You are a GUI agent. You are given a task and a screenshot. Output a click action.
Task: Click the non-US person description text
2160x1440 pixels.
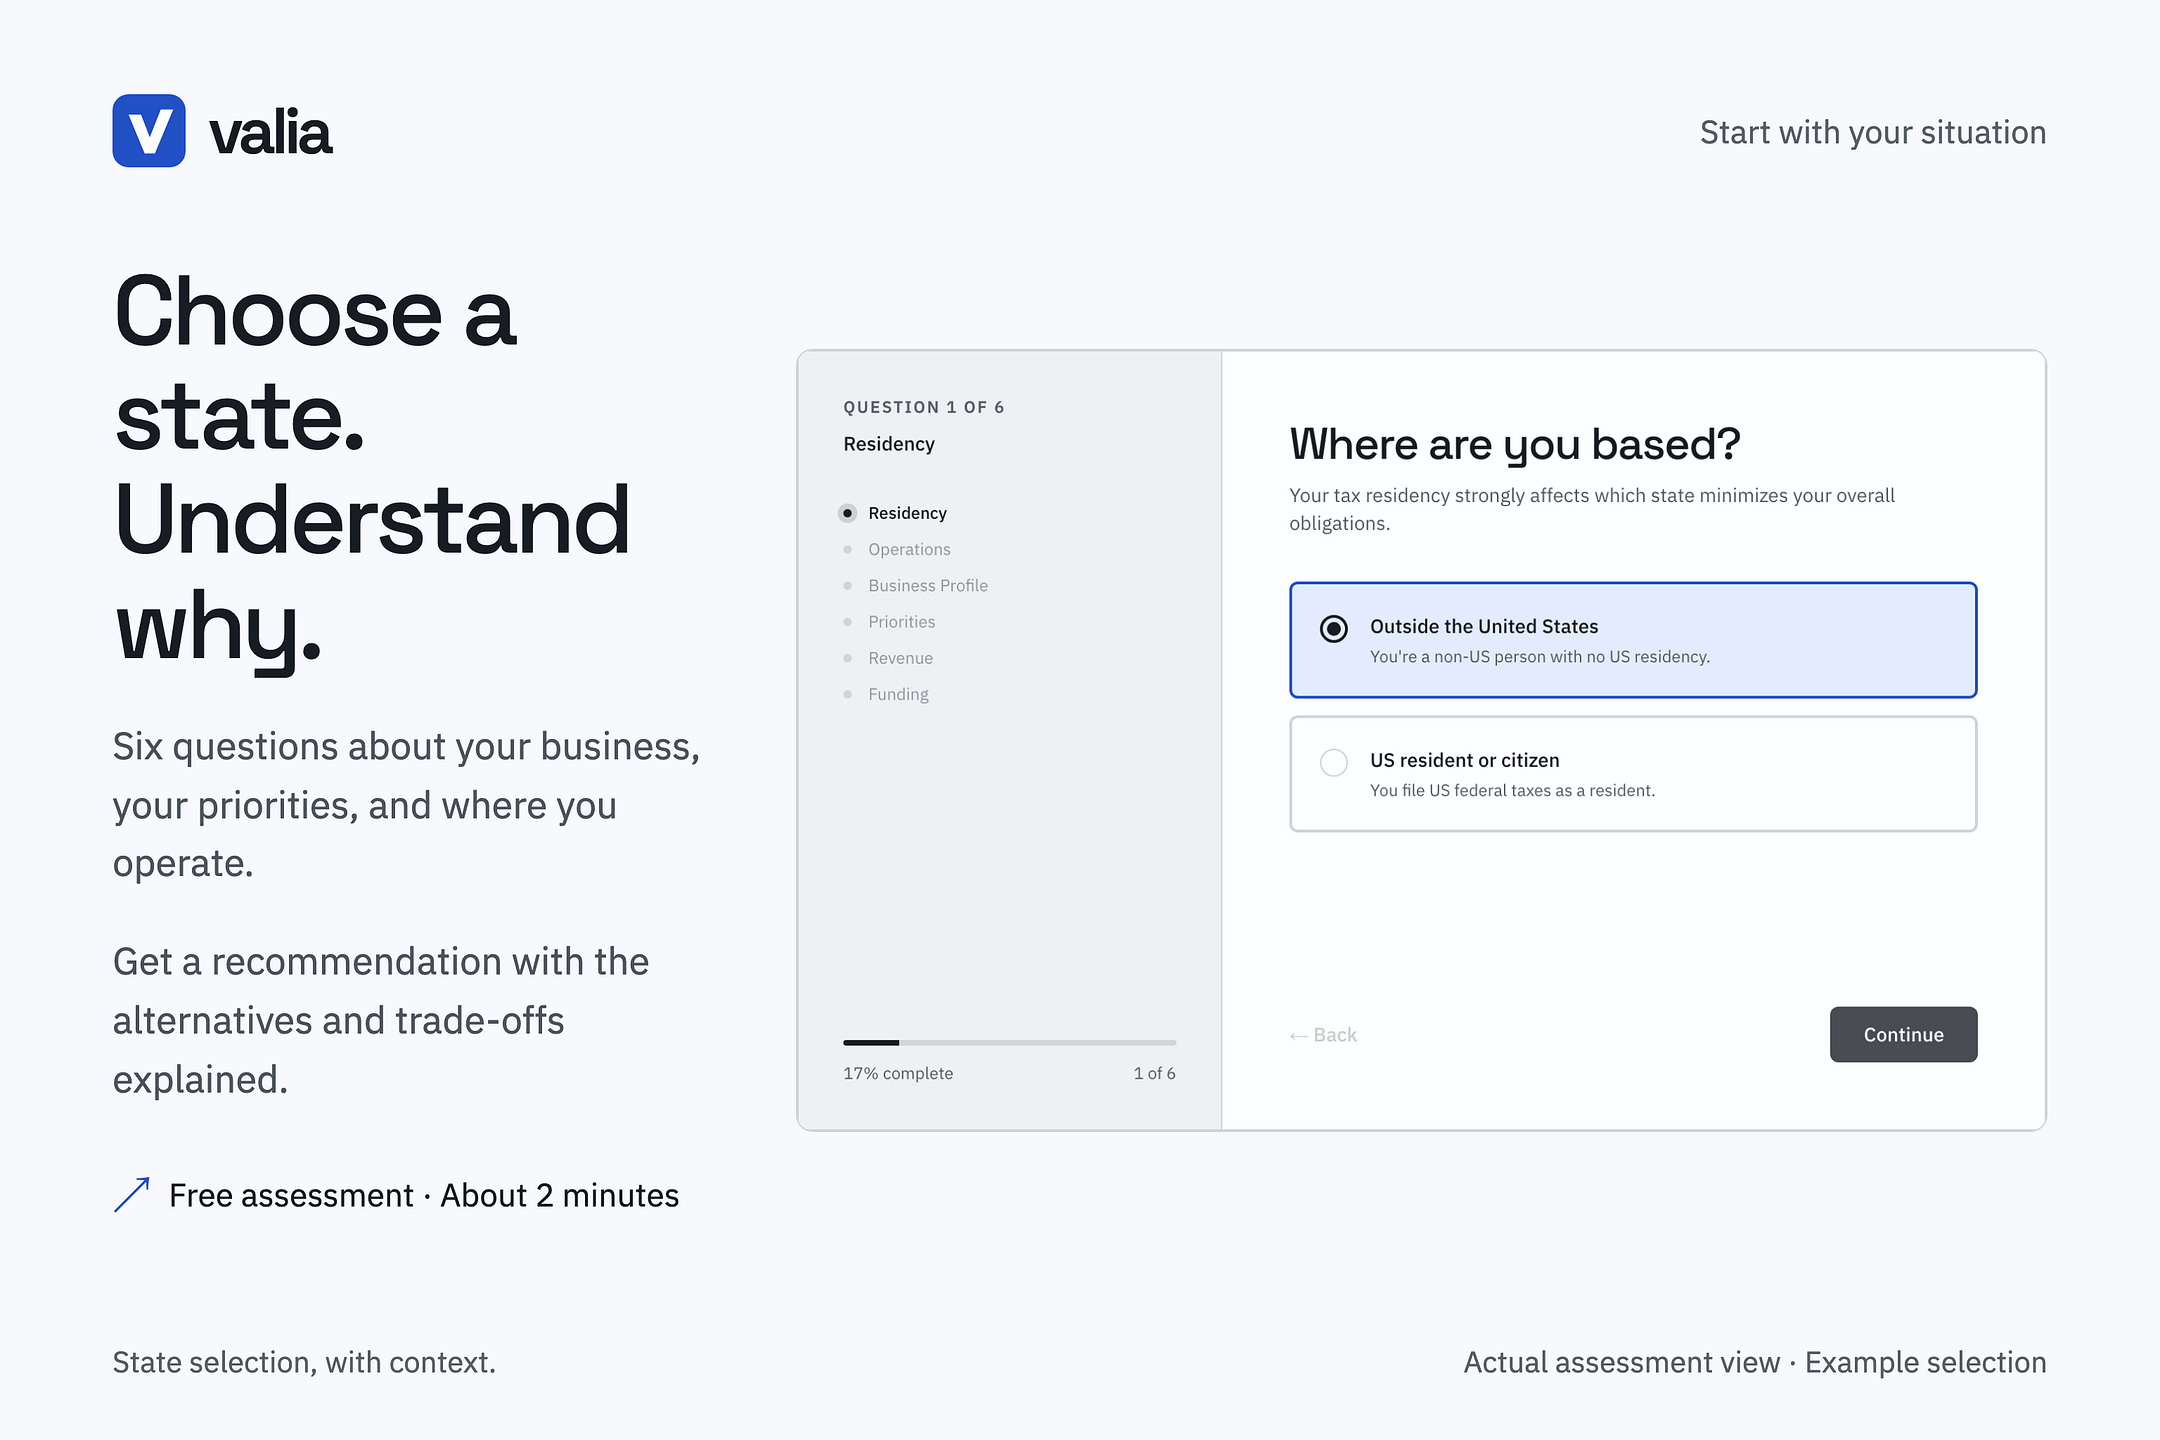tap(1540, 656)
